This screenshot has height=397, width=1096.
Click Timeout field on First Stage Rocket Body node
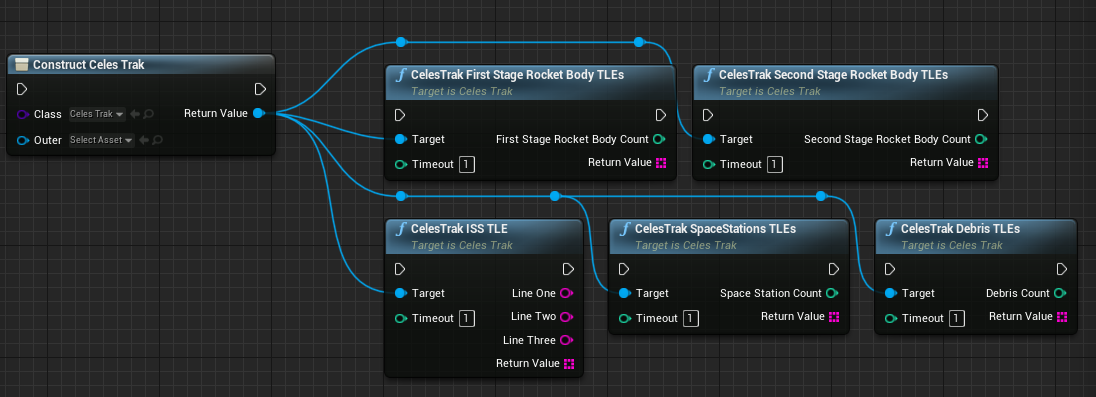467,164
